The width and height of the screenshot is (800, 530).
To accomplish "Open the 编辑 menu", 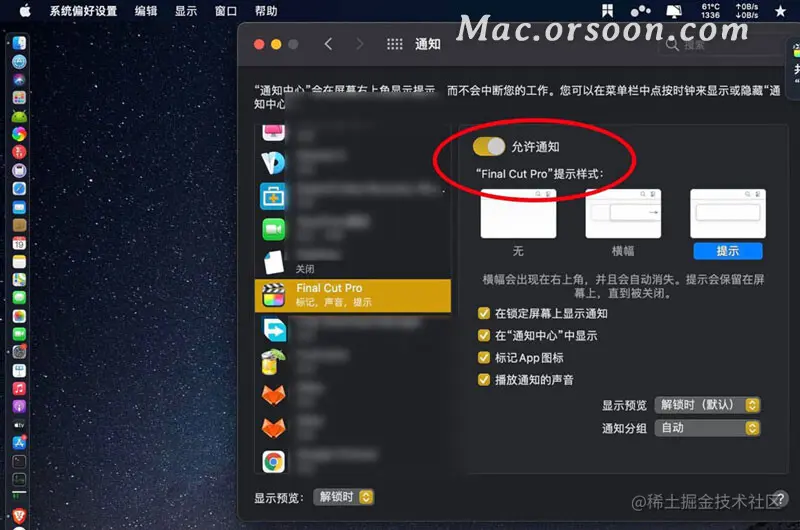I will 146,11.
